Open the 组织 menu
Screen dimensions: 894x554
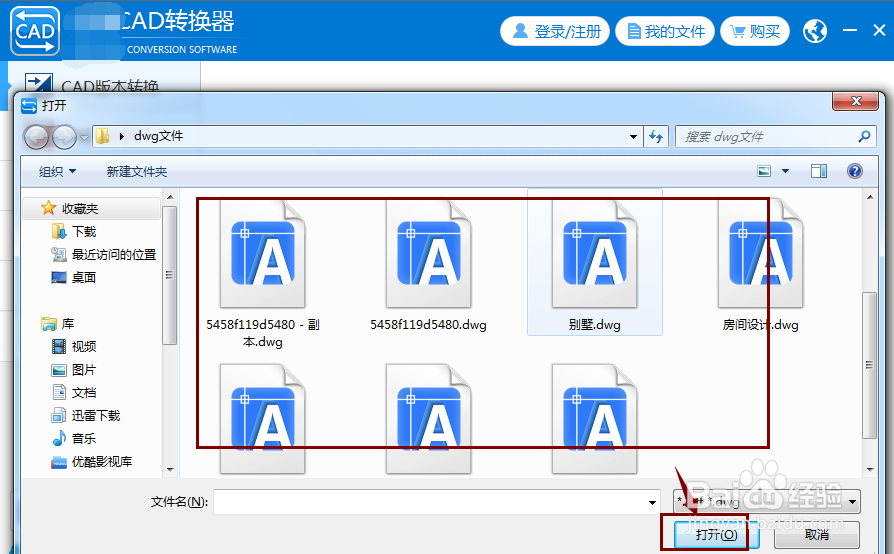point(57,172)
